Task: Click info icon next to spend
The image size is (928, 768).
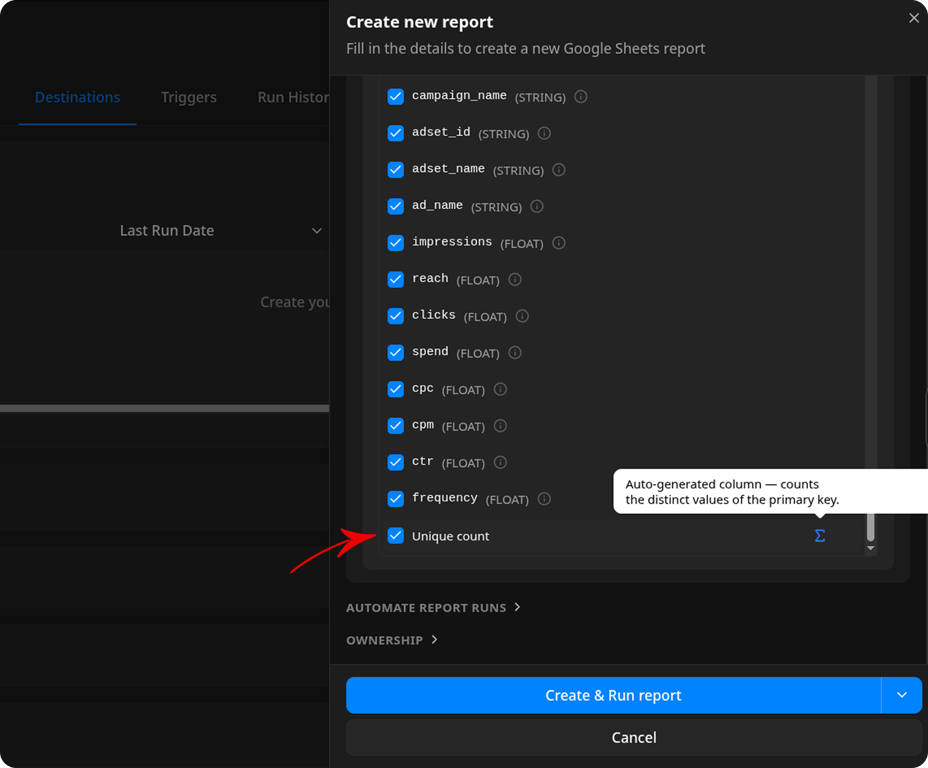Action: coord(515,353)
